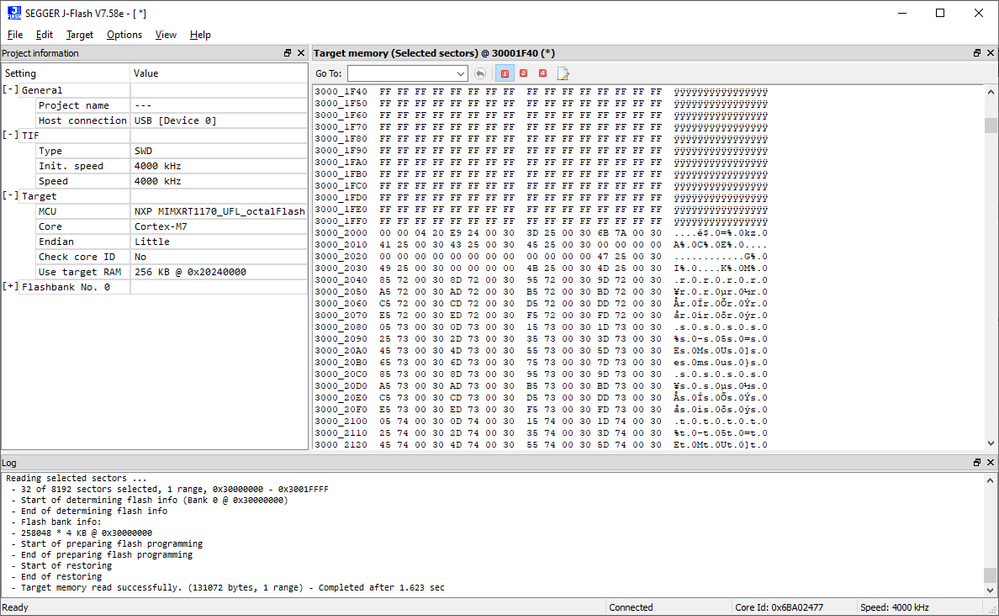Open the Help menu
999x616 pixels.
point(200,34)
